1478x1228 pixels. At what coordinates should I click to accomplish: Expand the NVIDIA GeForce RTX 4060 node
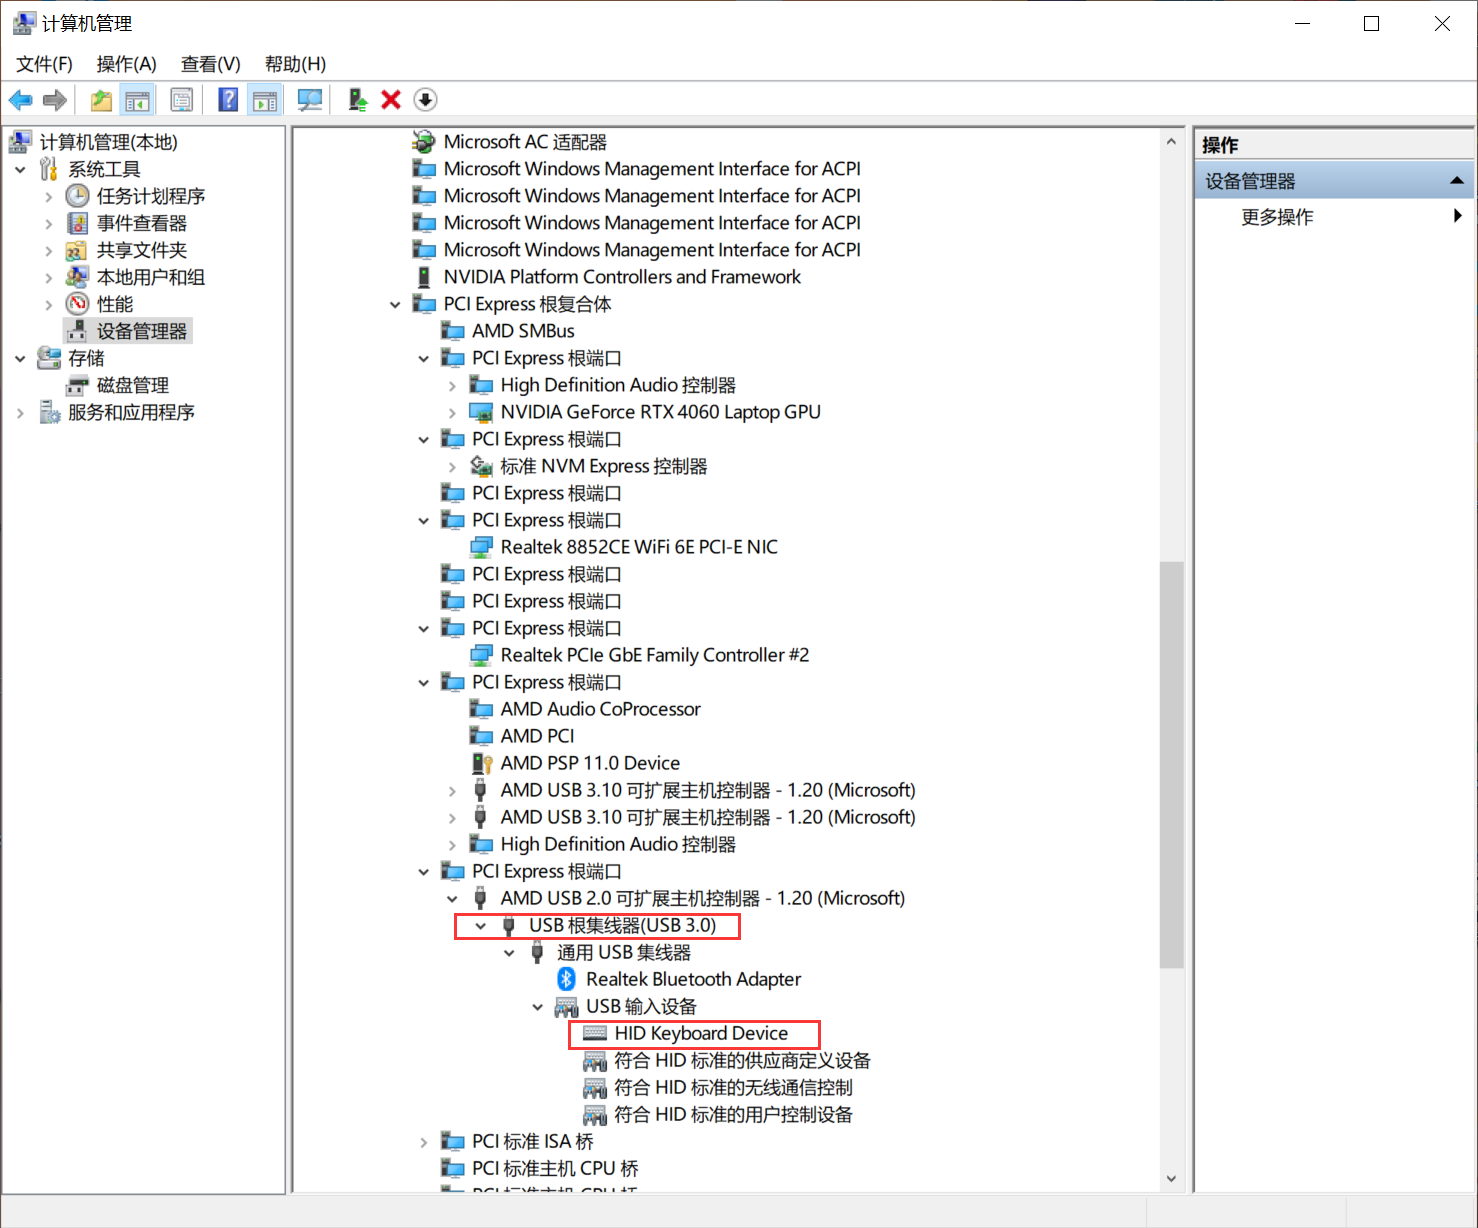(x=452, y=413)
